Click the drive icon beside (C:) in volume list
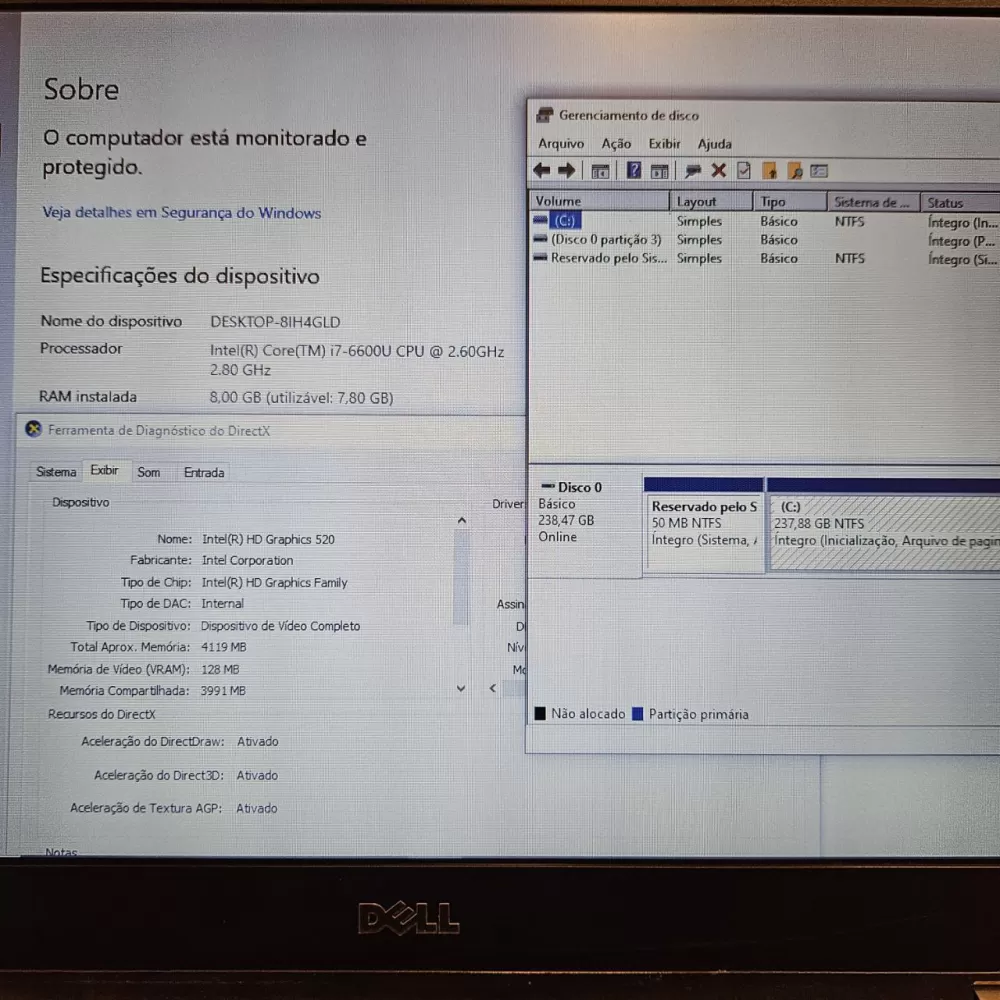Screen dimensions: 1000x1000 pyautogui.click(x=540, y=220)
